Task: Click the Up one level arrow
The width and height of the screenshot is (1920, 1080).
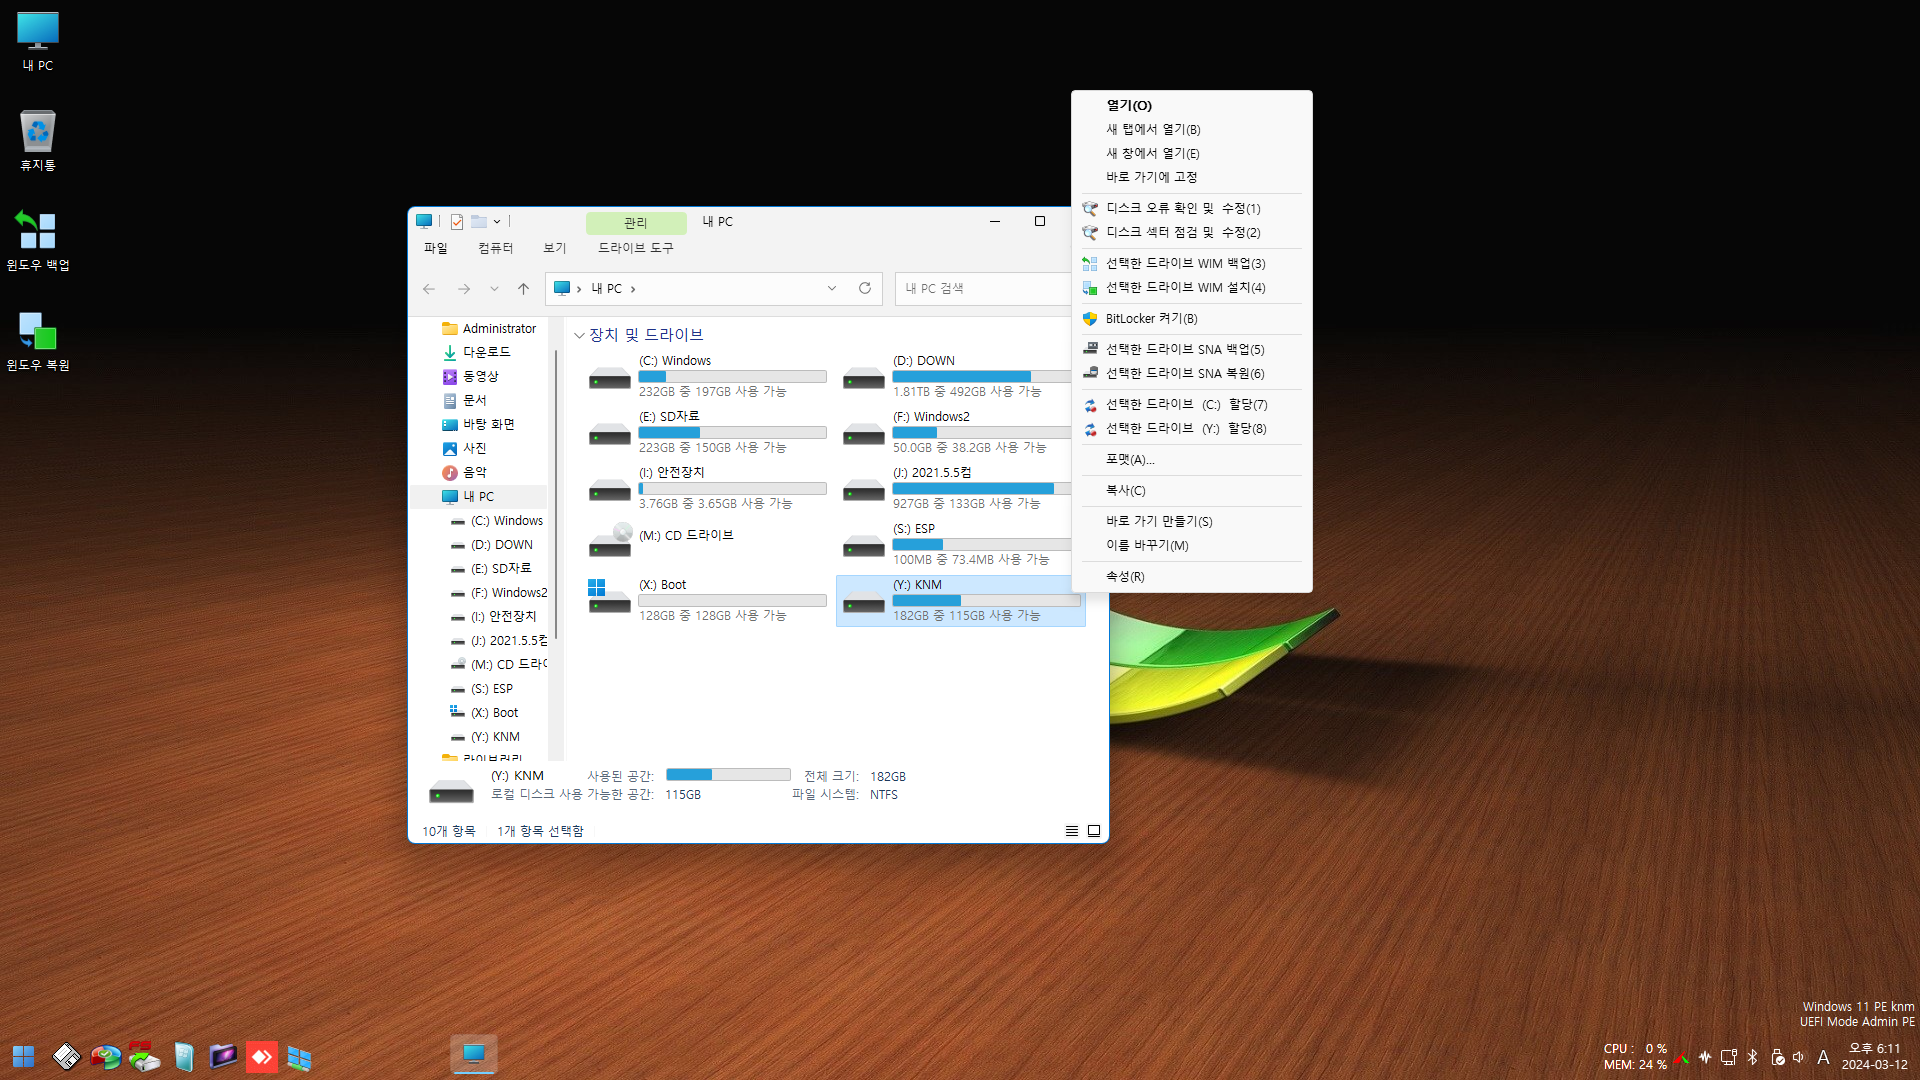Action: [523, 288]
